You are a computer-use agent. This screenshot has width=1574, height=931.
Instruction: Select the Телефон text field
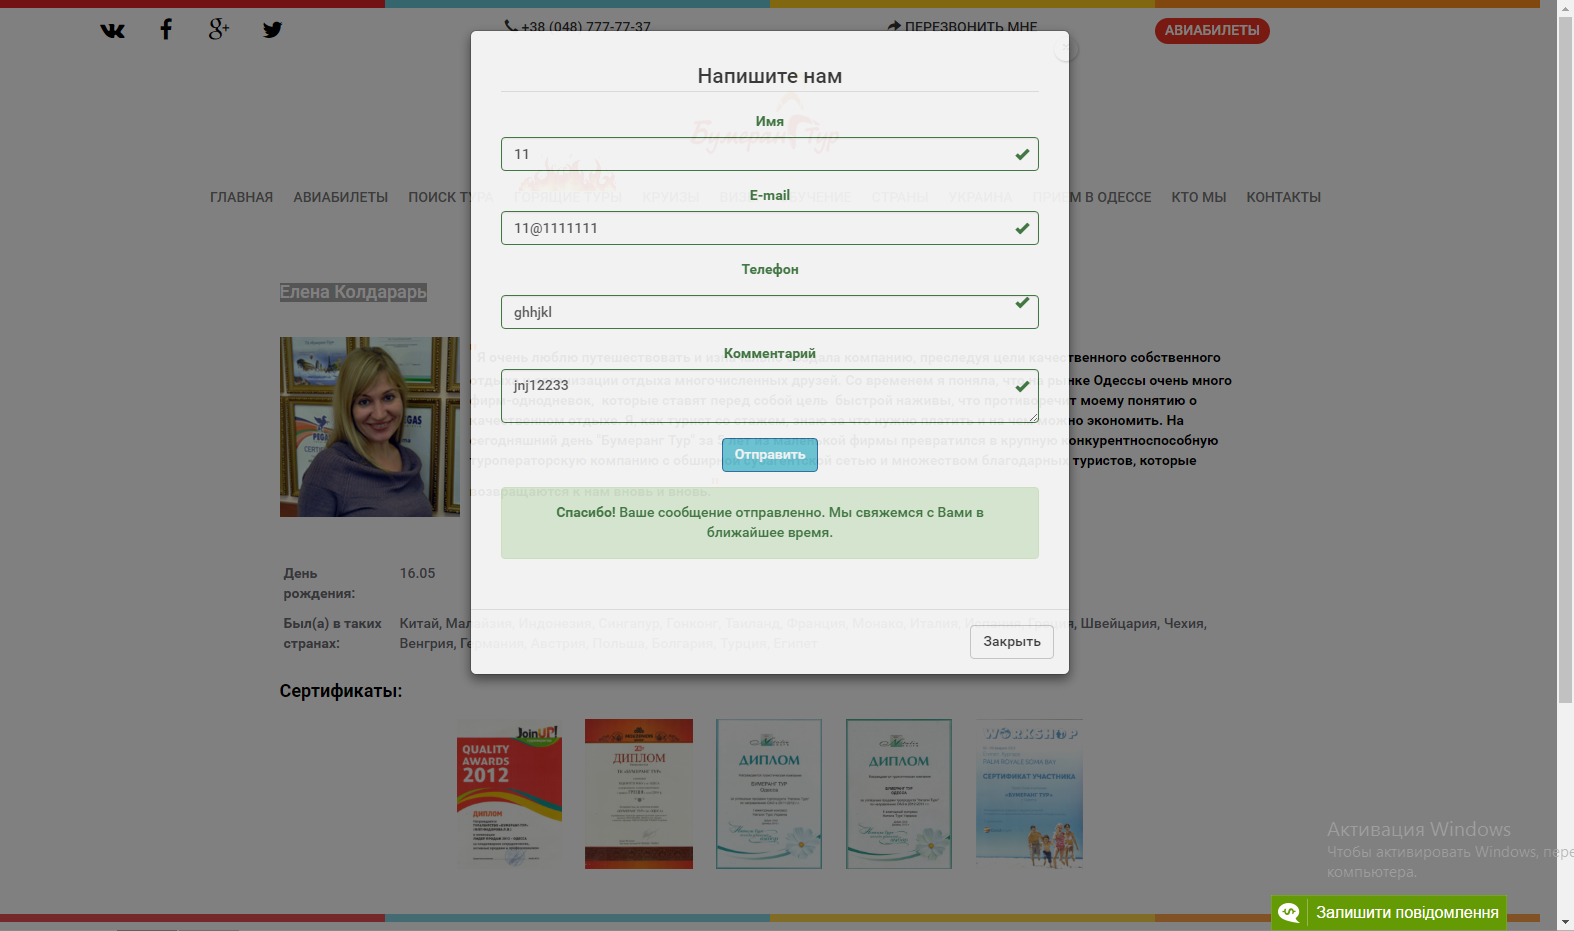(x=760, y=312)
